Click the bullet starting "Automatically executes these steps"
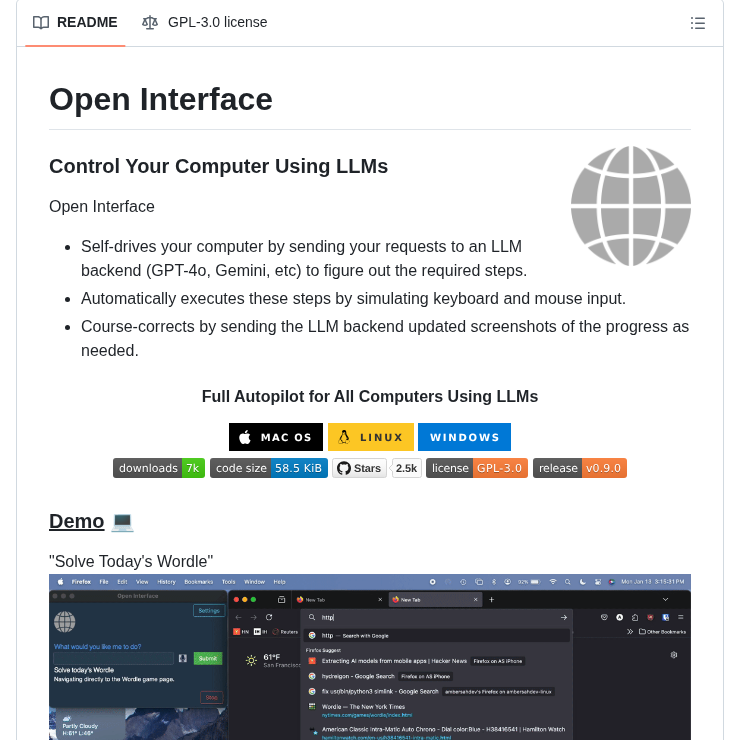Screen dimensions: 740x740 click(353, 299)
